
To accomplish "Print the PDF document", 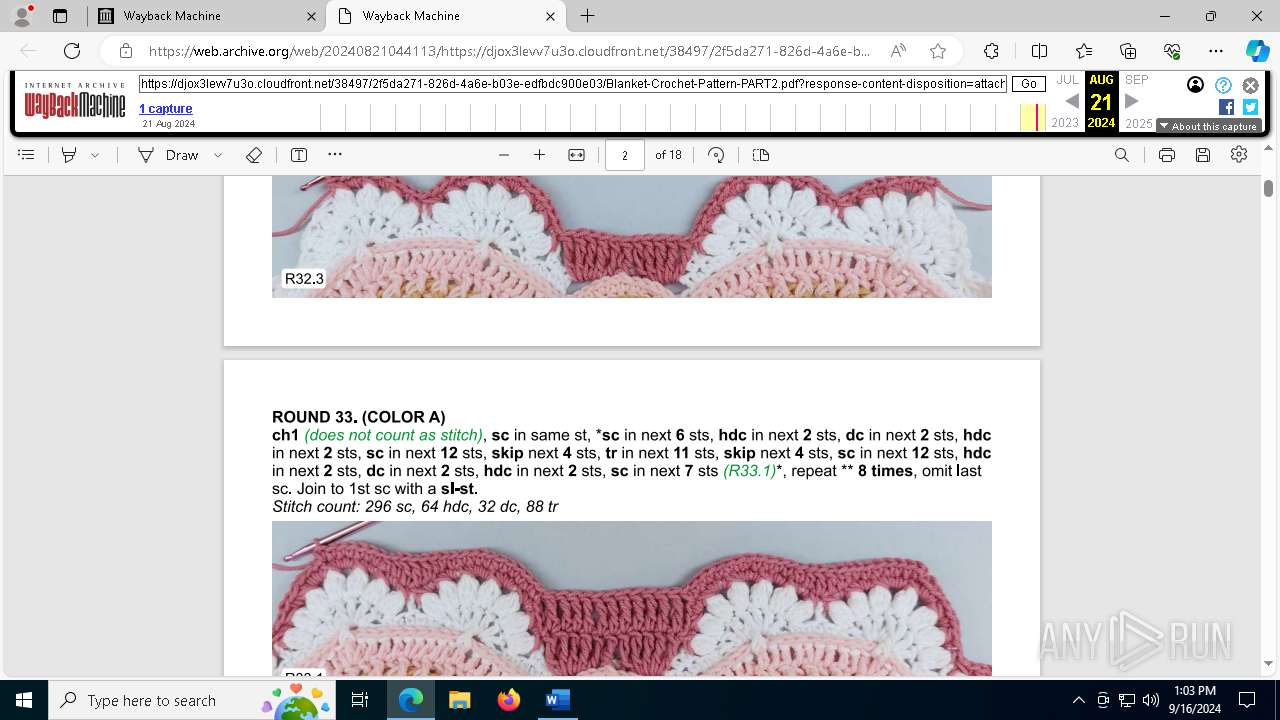I will [x=1166, y=155].
